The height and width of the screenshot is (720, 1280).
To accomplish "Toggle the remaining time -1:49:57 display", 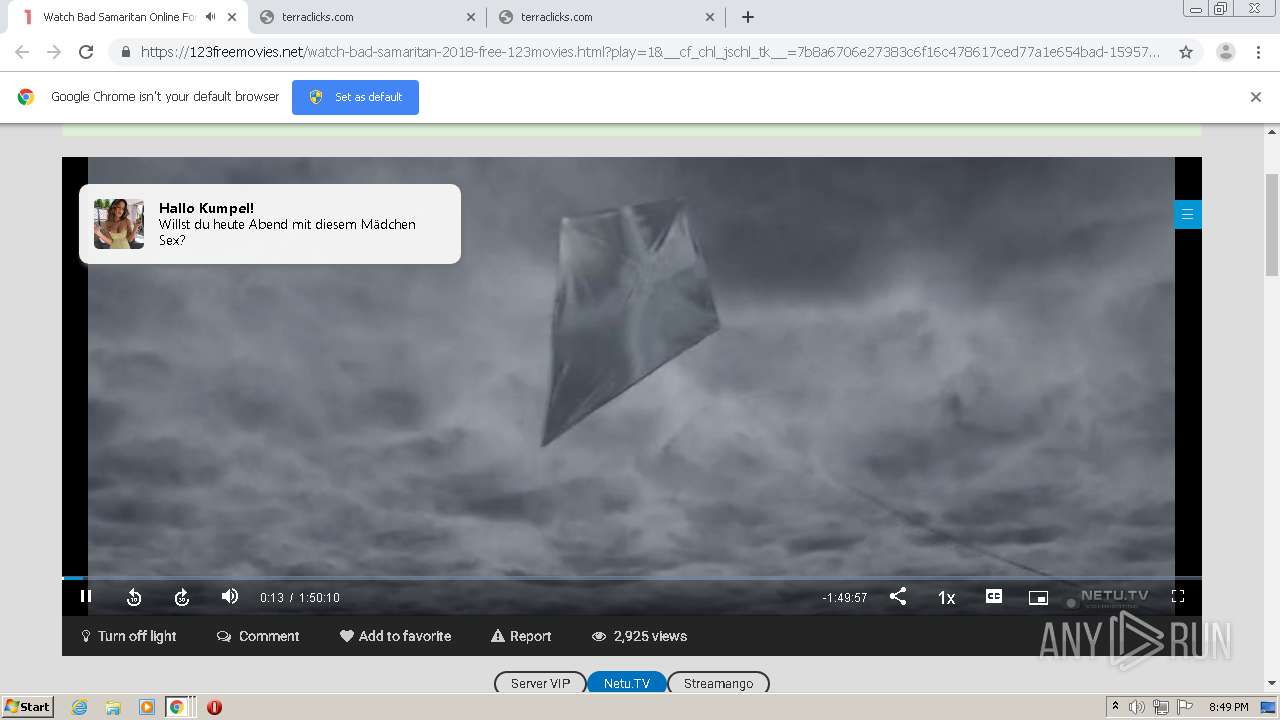I will pyautogui.click(x=845, y=597).
